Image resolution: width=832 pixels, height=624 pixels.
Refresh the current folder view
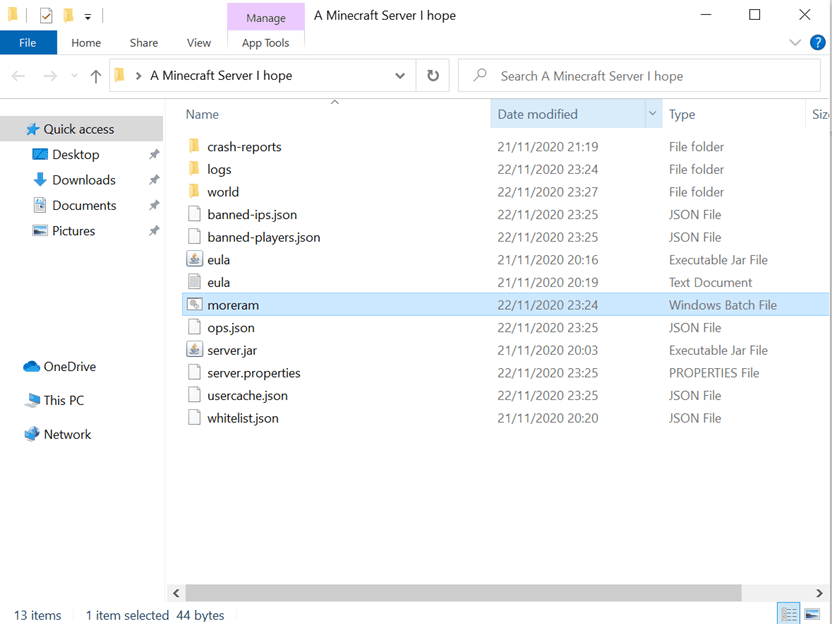(432, 76)
